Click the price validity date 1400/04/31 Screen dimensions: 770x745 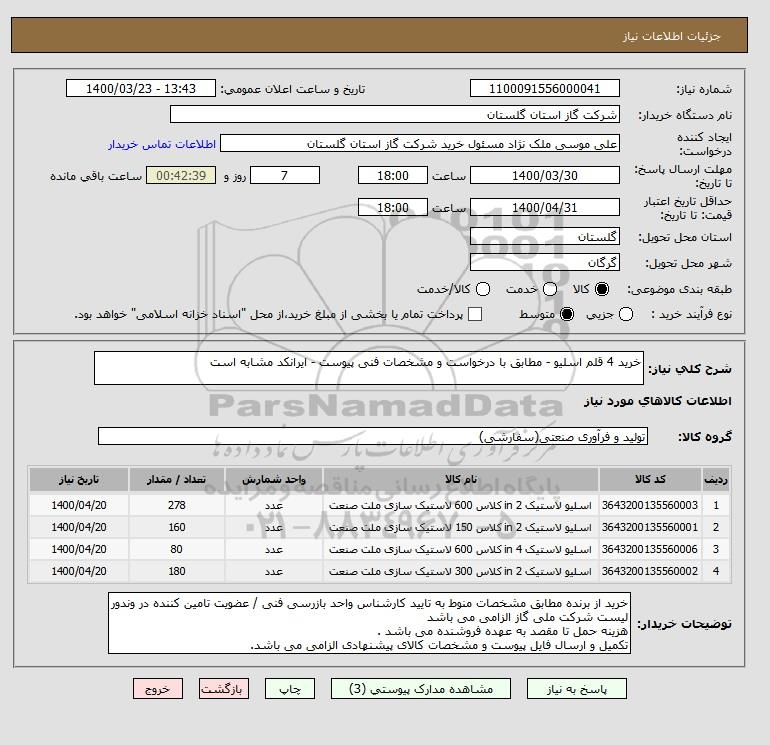pyautogui.click(x=545, y=207)
